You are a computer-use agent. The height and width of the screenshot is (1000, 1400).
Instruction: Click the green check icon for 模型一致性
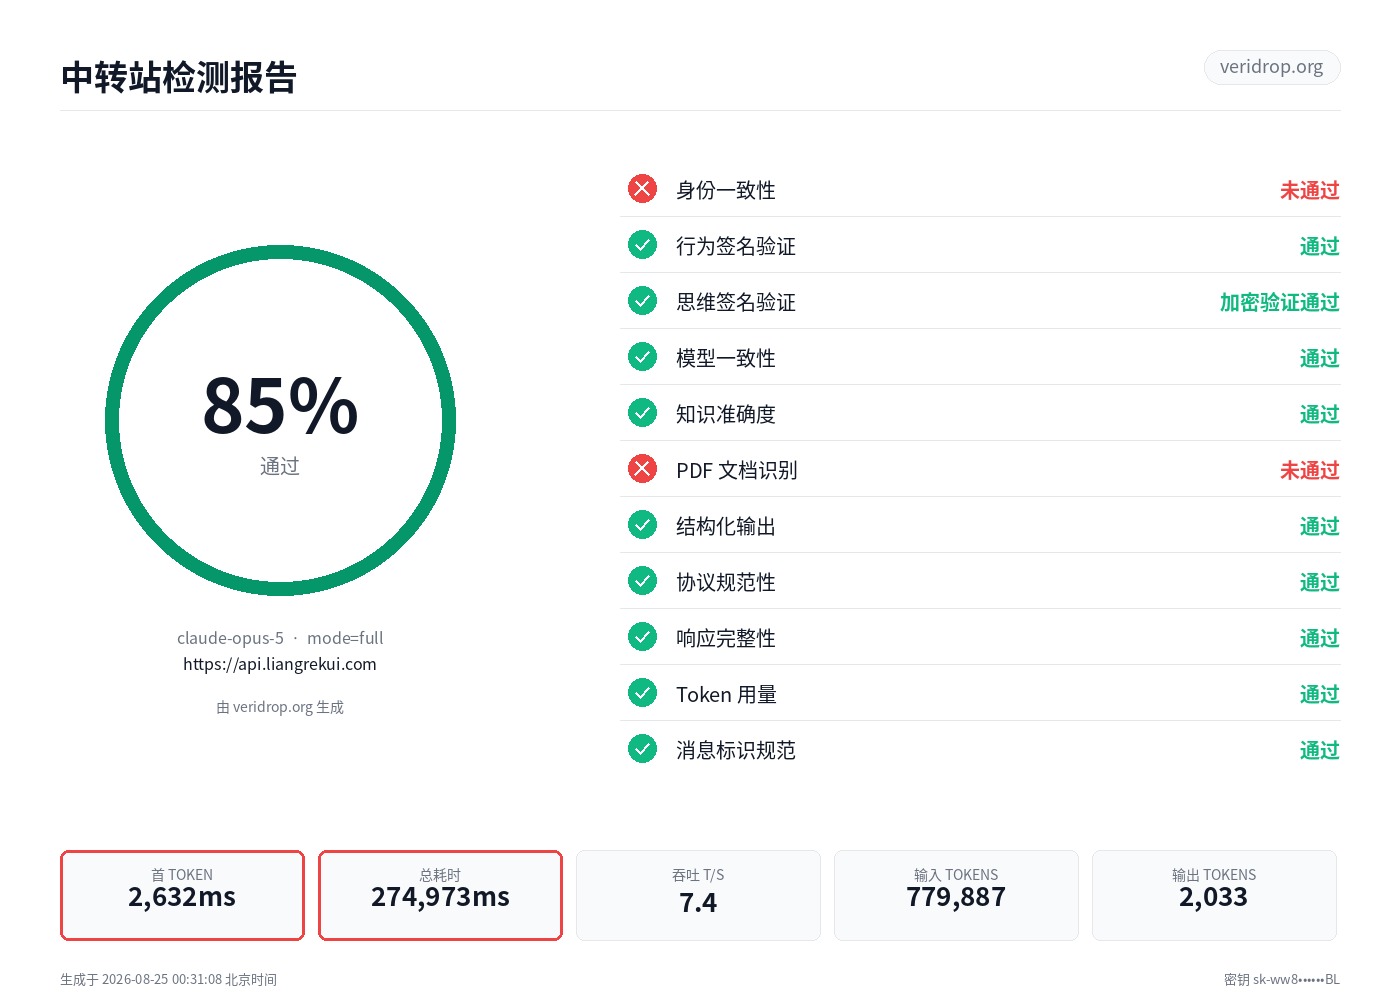[x=642, y=357]
